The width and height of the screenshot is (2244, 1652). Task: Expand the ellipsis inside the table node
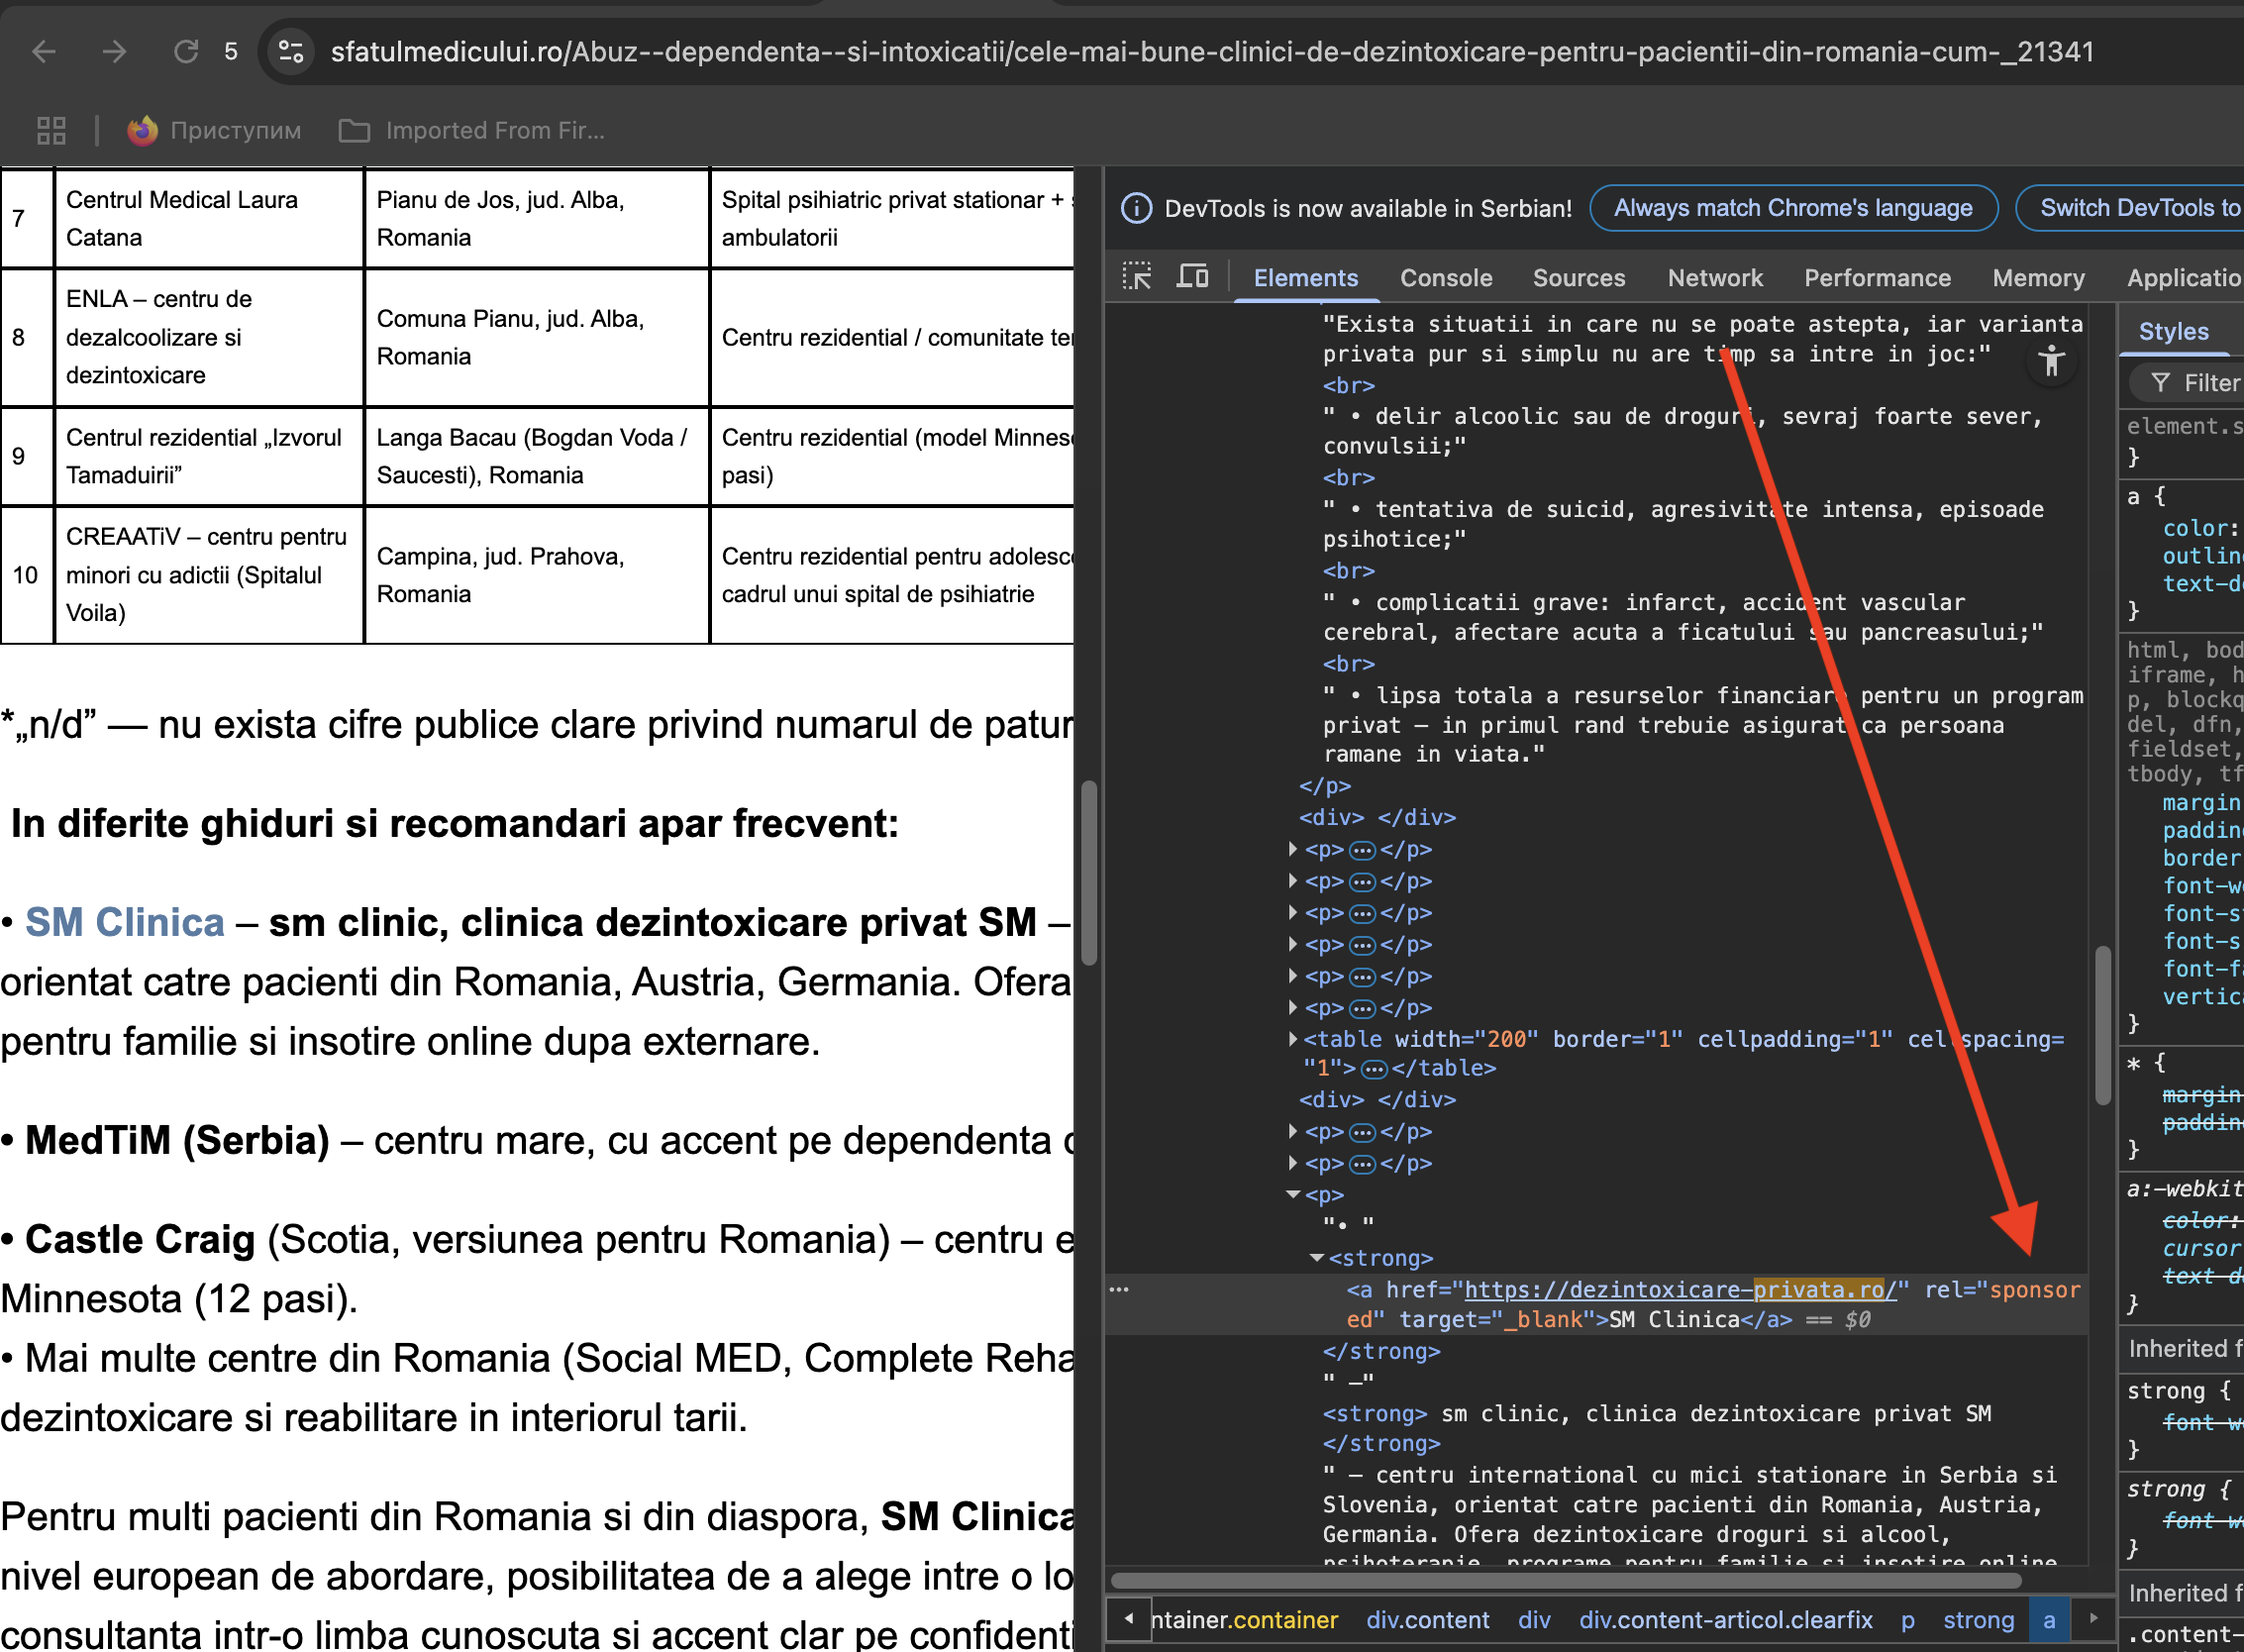point(1375,1069)
